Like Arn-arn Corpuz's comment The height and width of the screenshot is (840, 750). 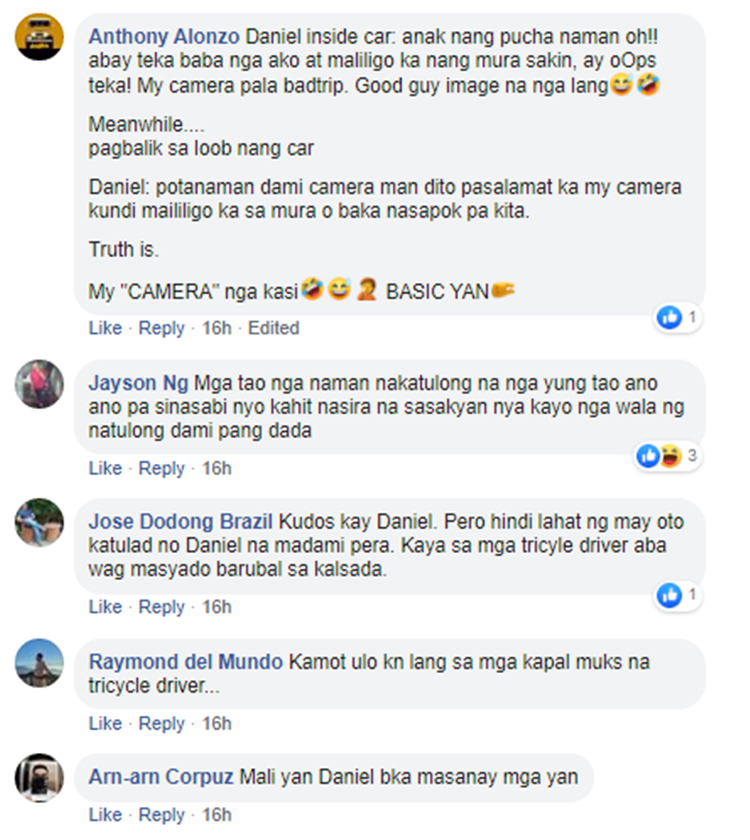click(x=105, y=815)
